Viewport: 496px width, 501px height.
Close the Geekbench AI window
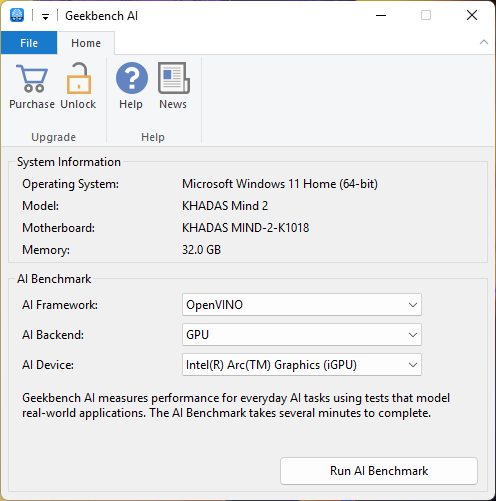[x=472, y=15]
